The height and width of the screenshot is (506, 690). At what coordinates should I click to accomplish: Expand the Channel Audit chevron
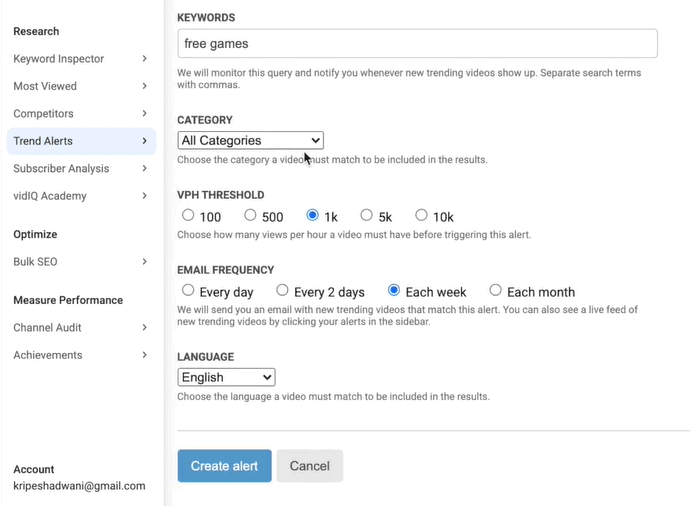tap(144, 327)
